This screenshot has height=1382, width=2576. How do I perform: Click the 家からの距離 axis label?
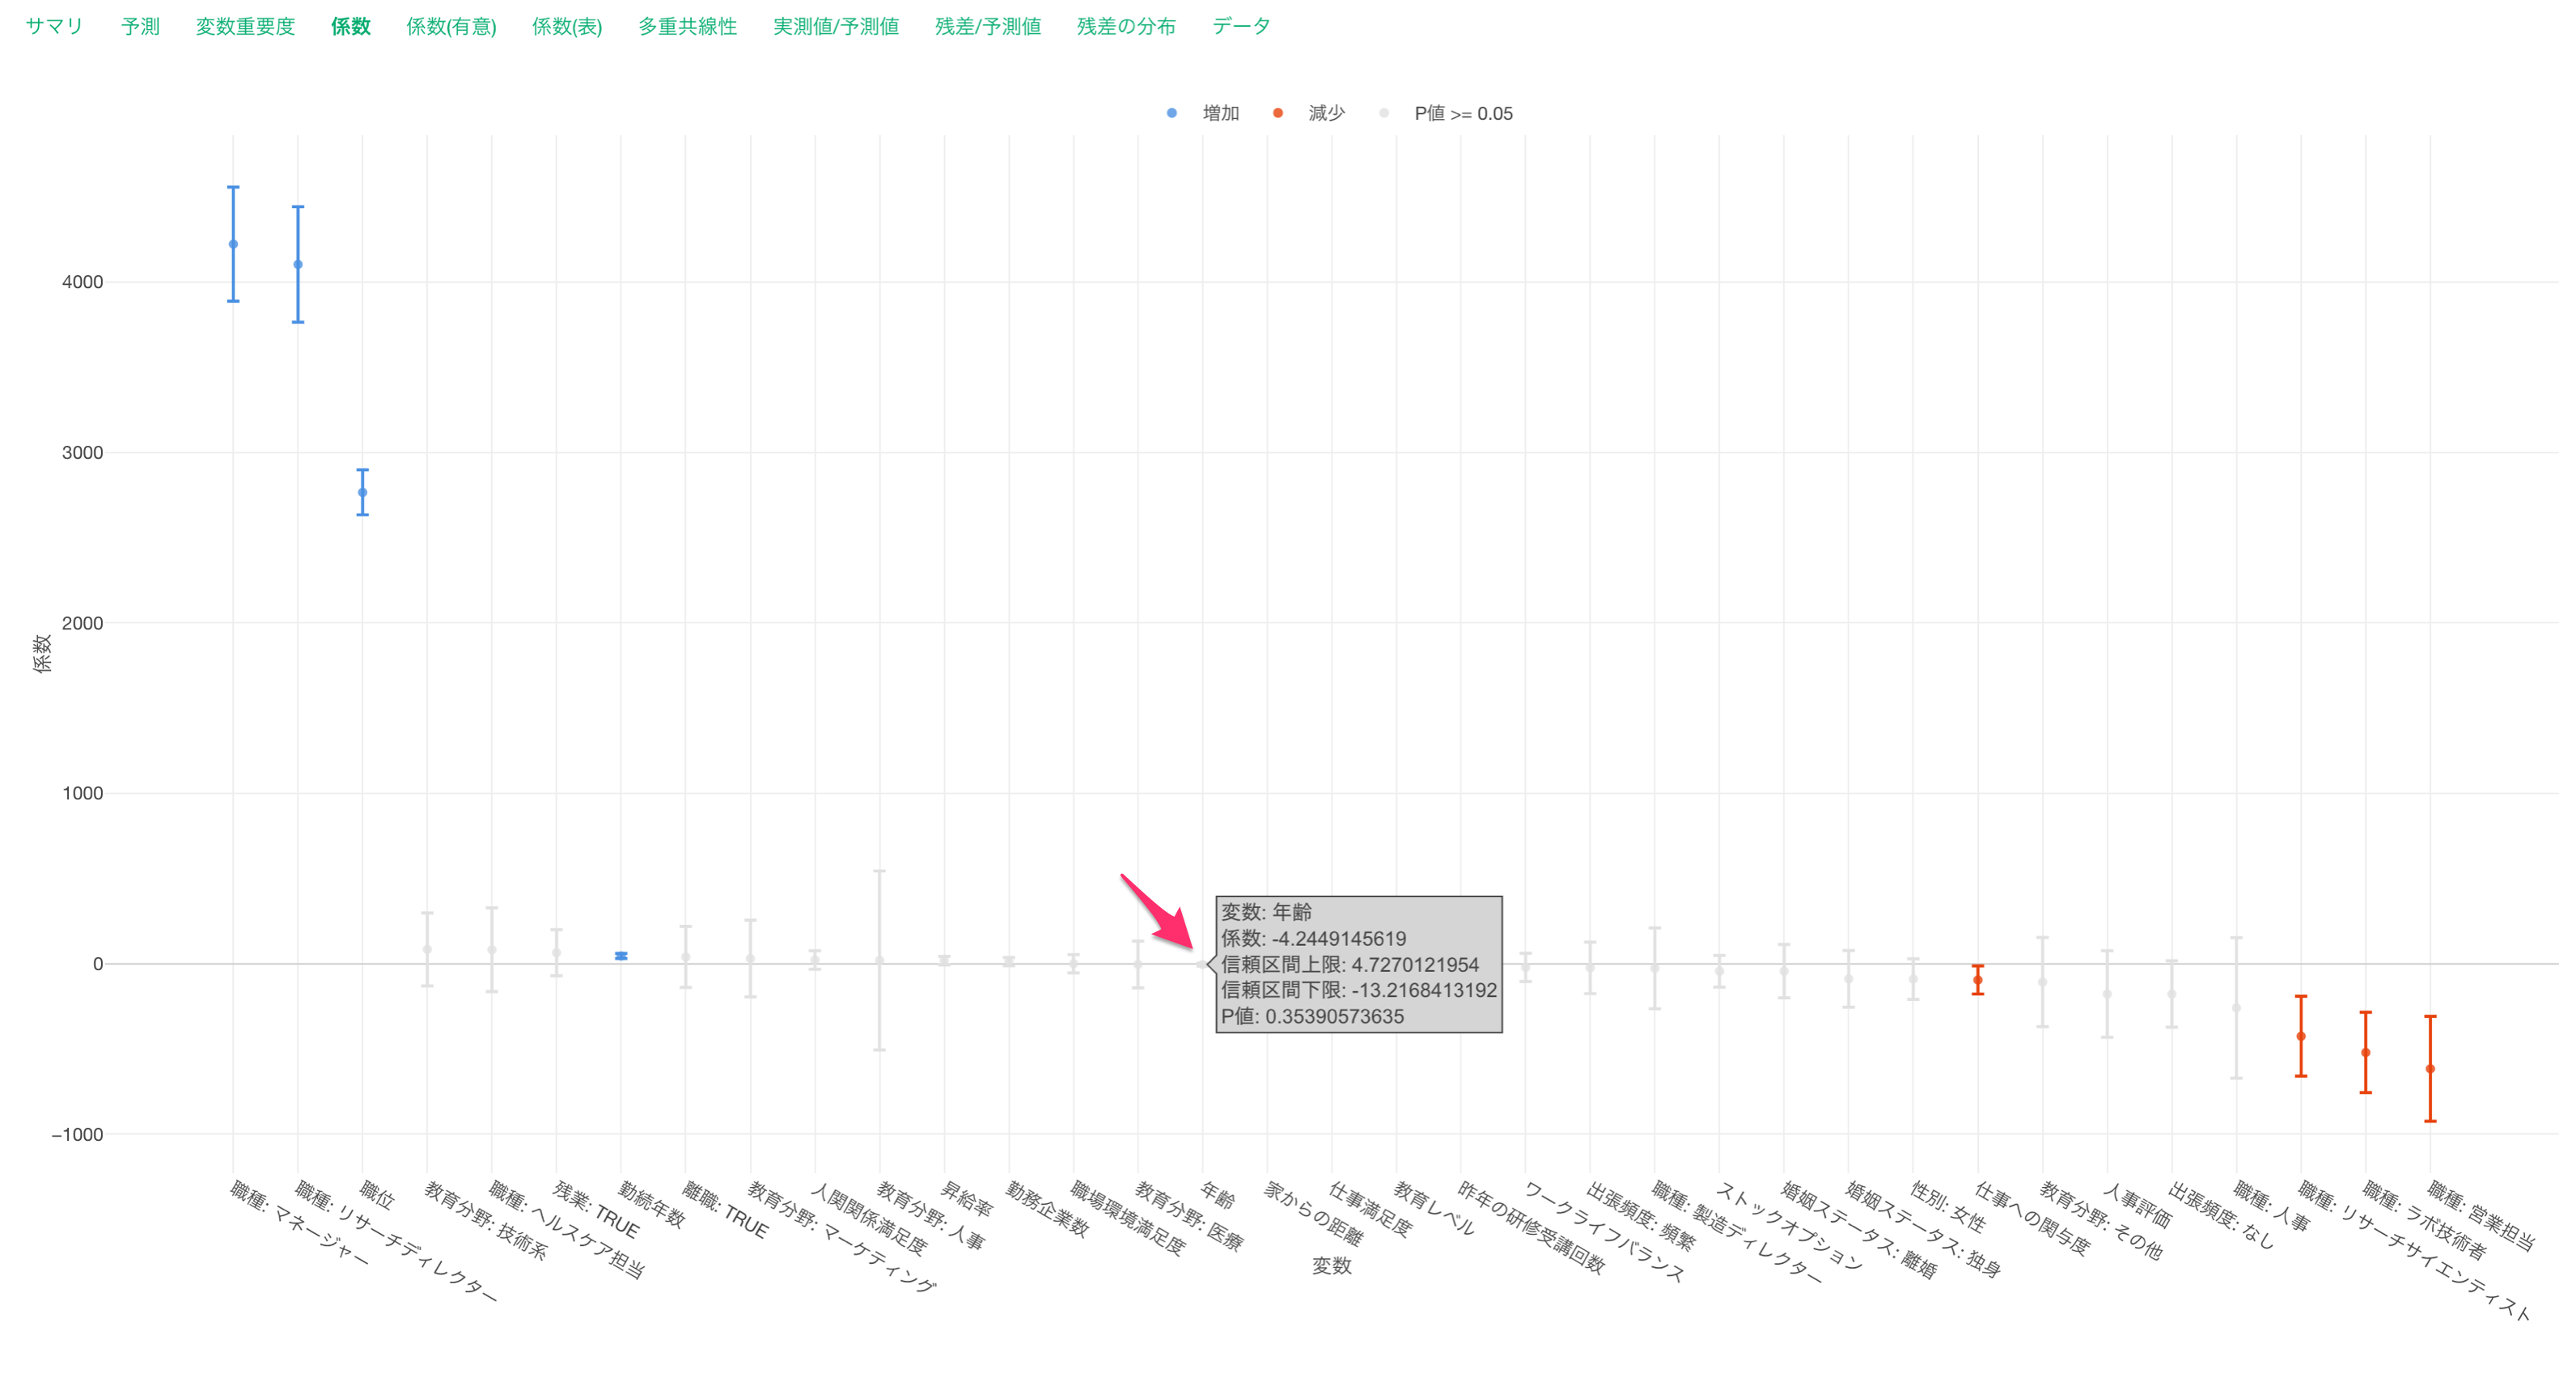point(1314,1213)
